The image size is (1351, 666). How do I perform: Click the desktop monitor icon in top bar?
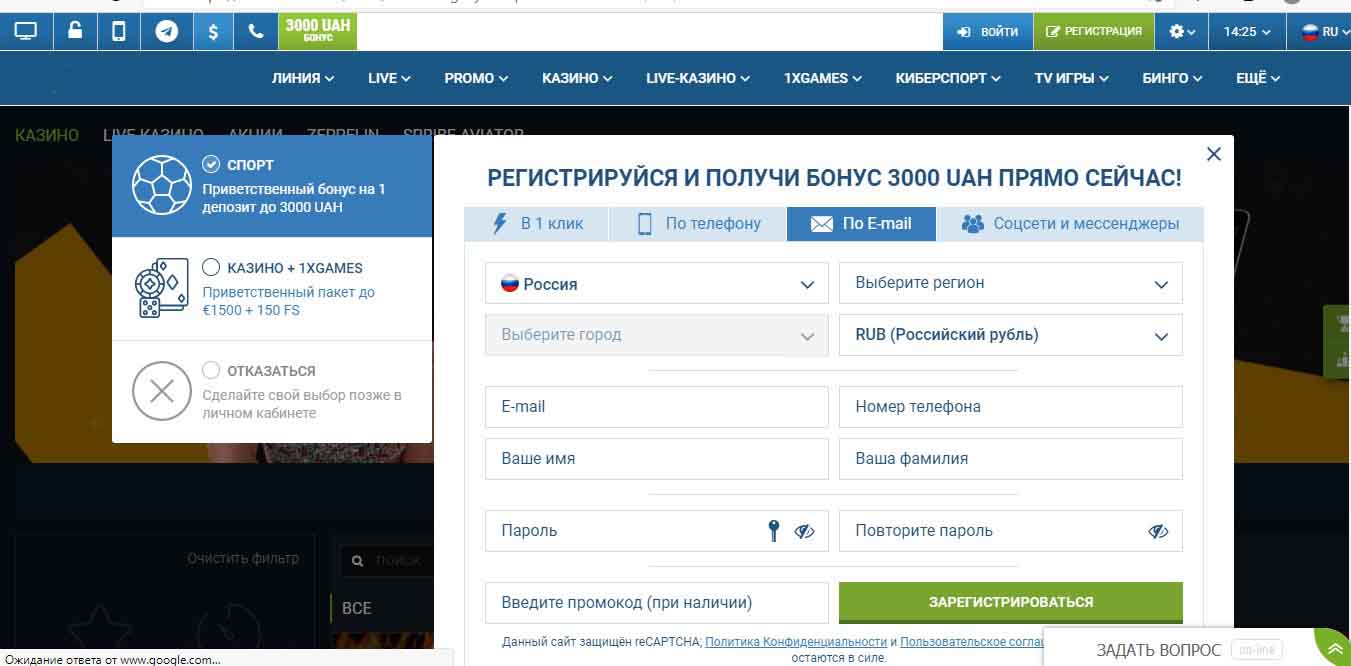tap(25, 32)
